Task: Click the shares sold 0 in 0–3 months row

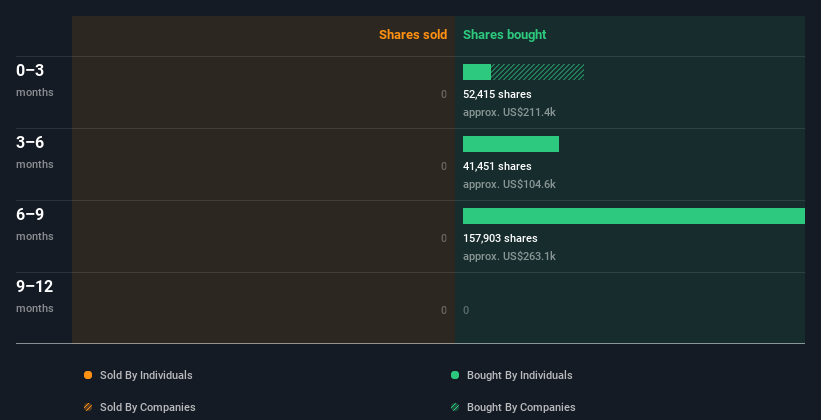Action: point(444,94)
